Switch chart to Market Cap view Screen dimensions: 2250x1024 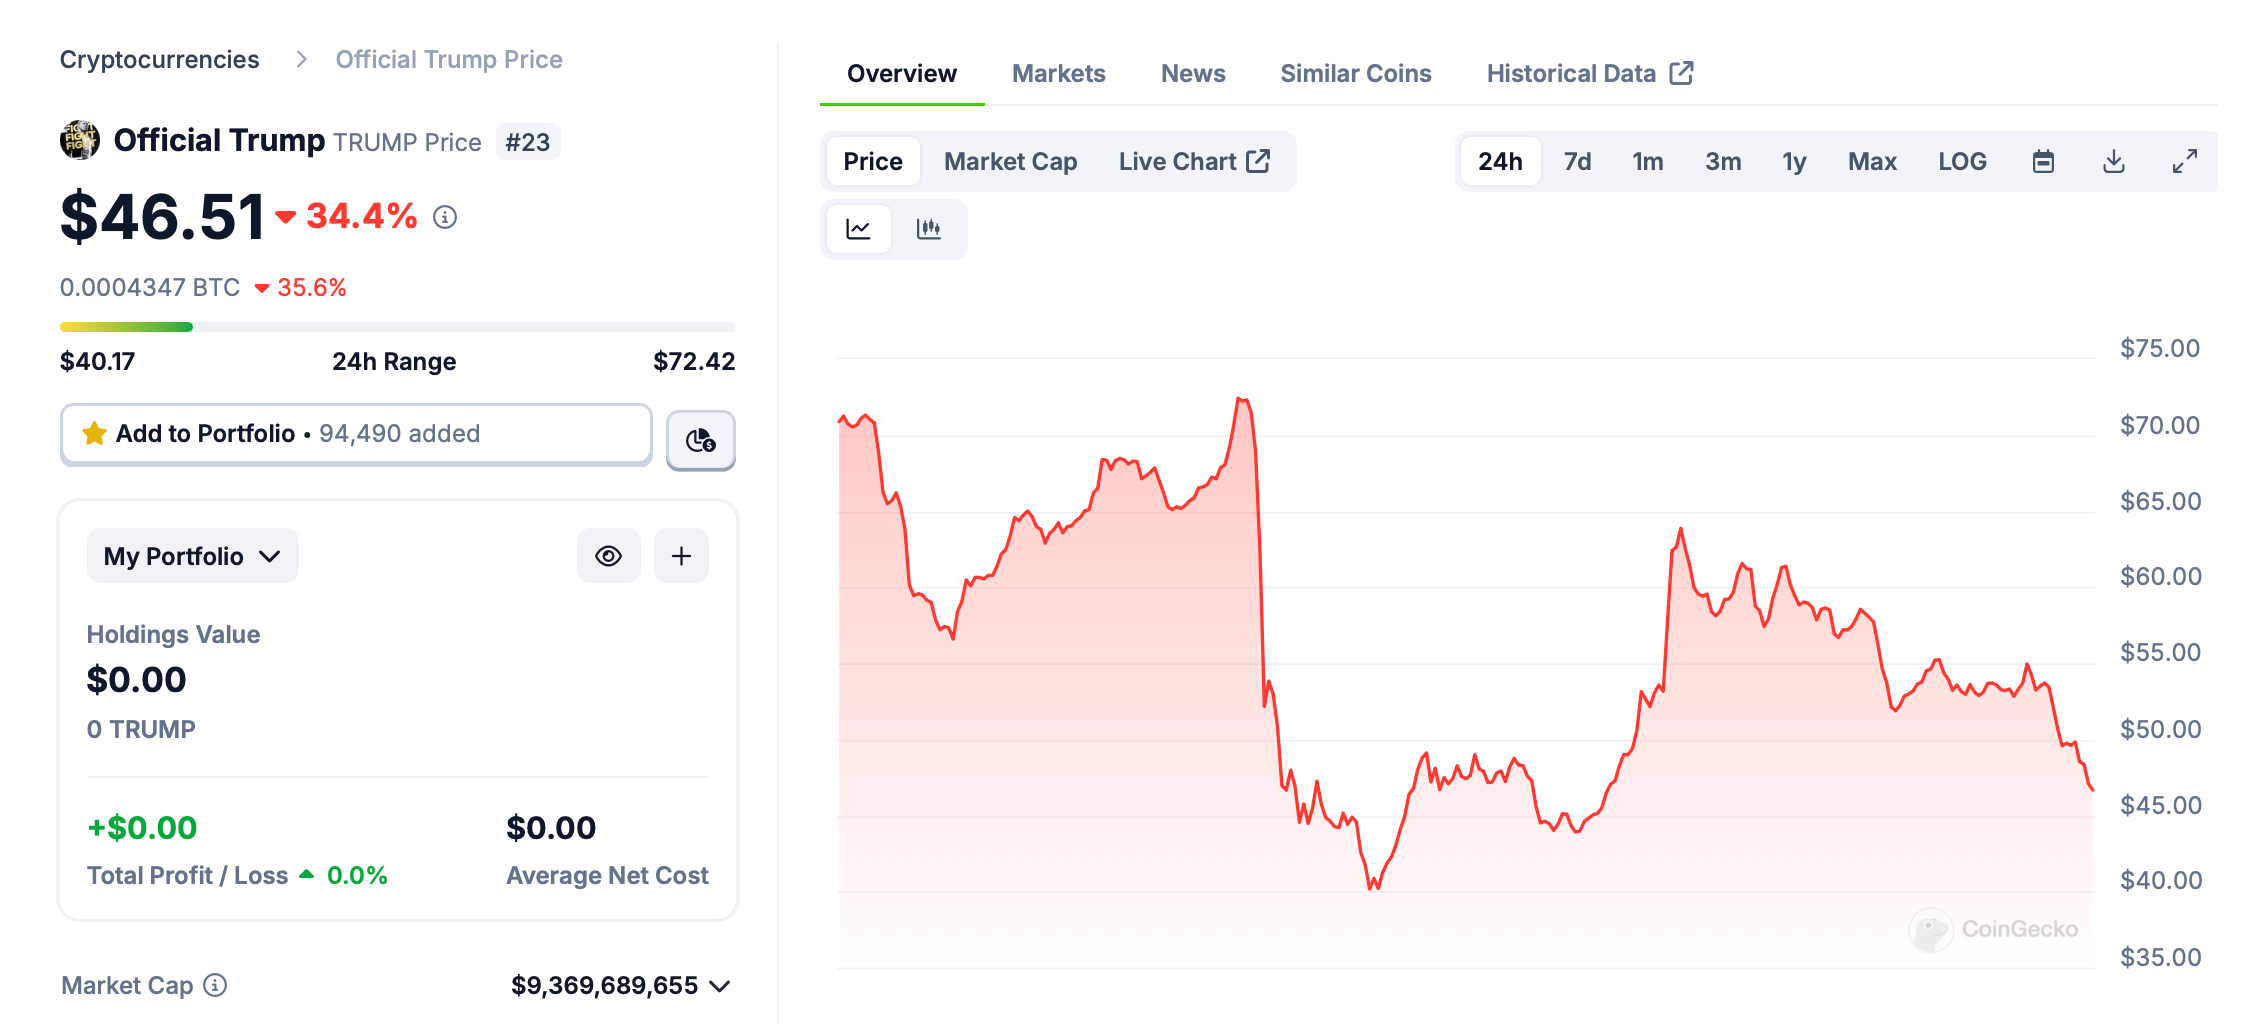[1010, 162]
